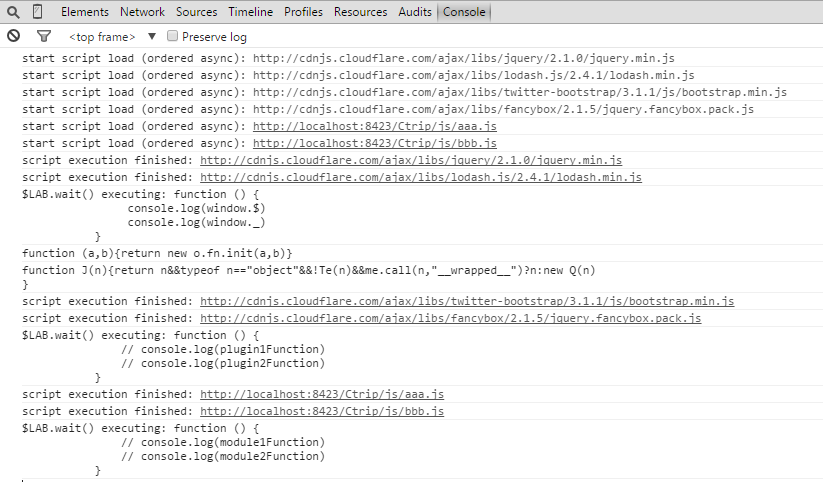Screen dimensions: 823x482
Task: Click the magnifier inspect element icon
Action: 13,12
